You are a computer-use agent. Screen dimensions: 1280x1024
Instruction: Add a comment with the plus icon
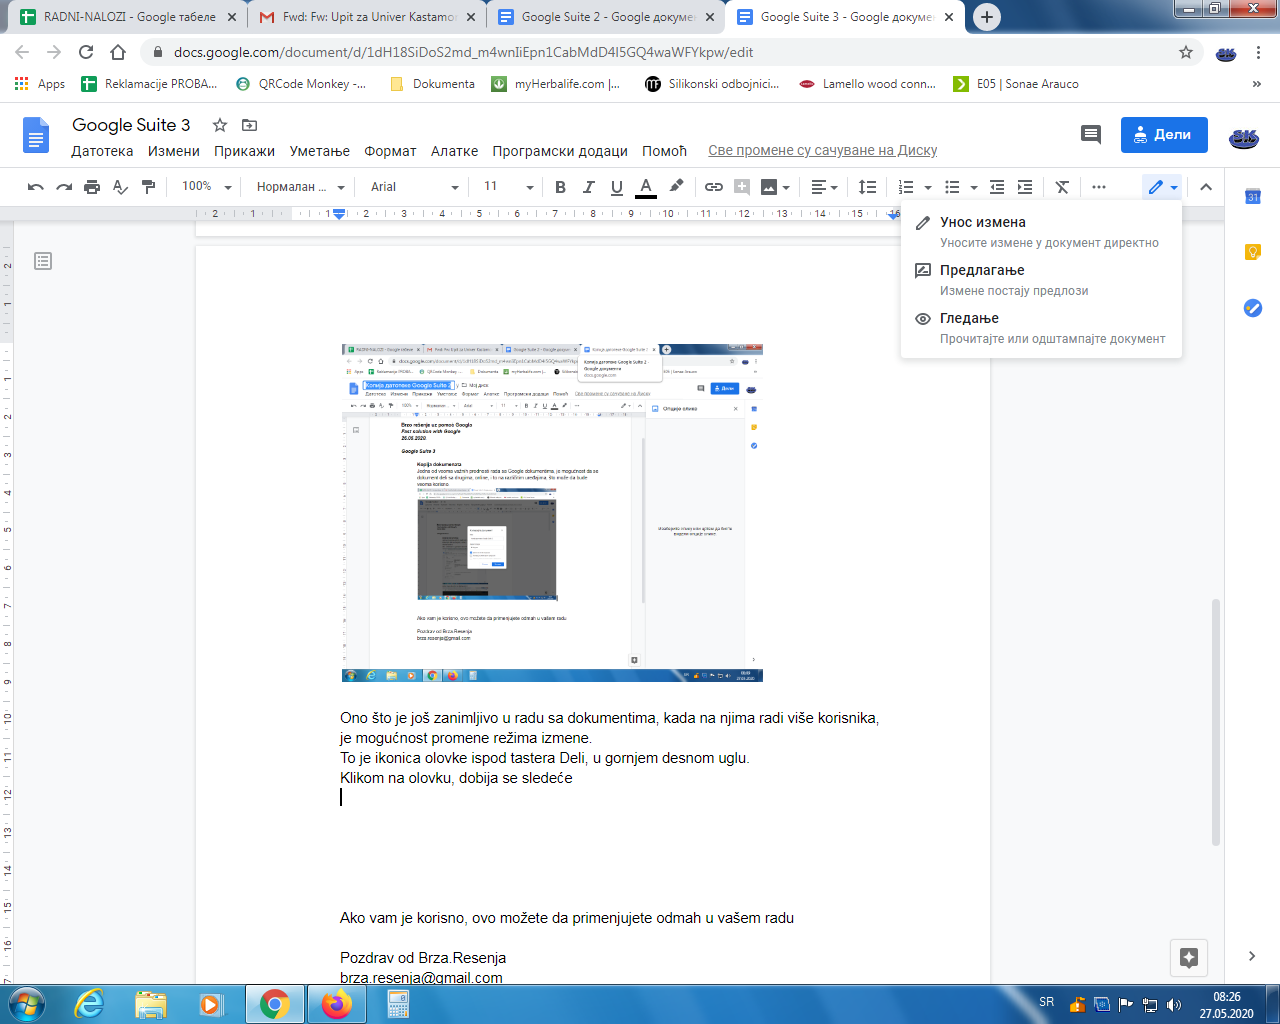tap(741, 187)
